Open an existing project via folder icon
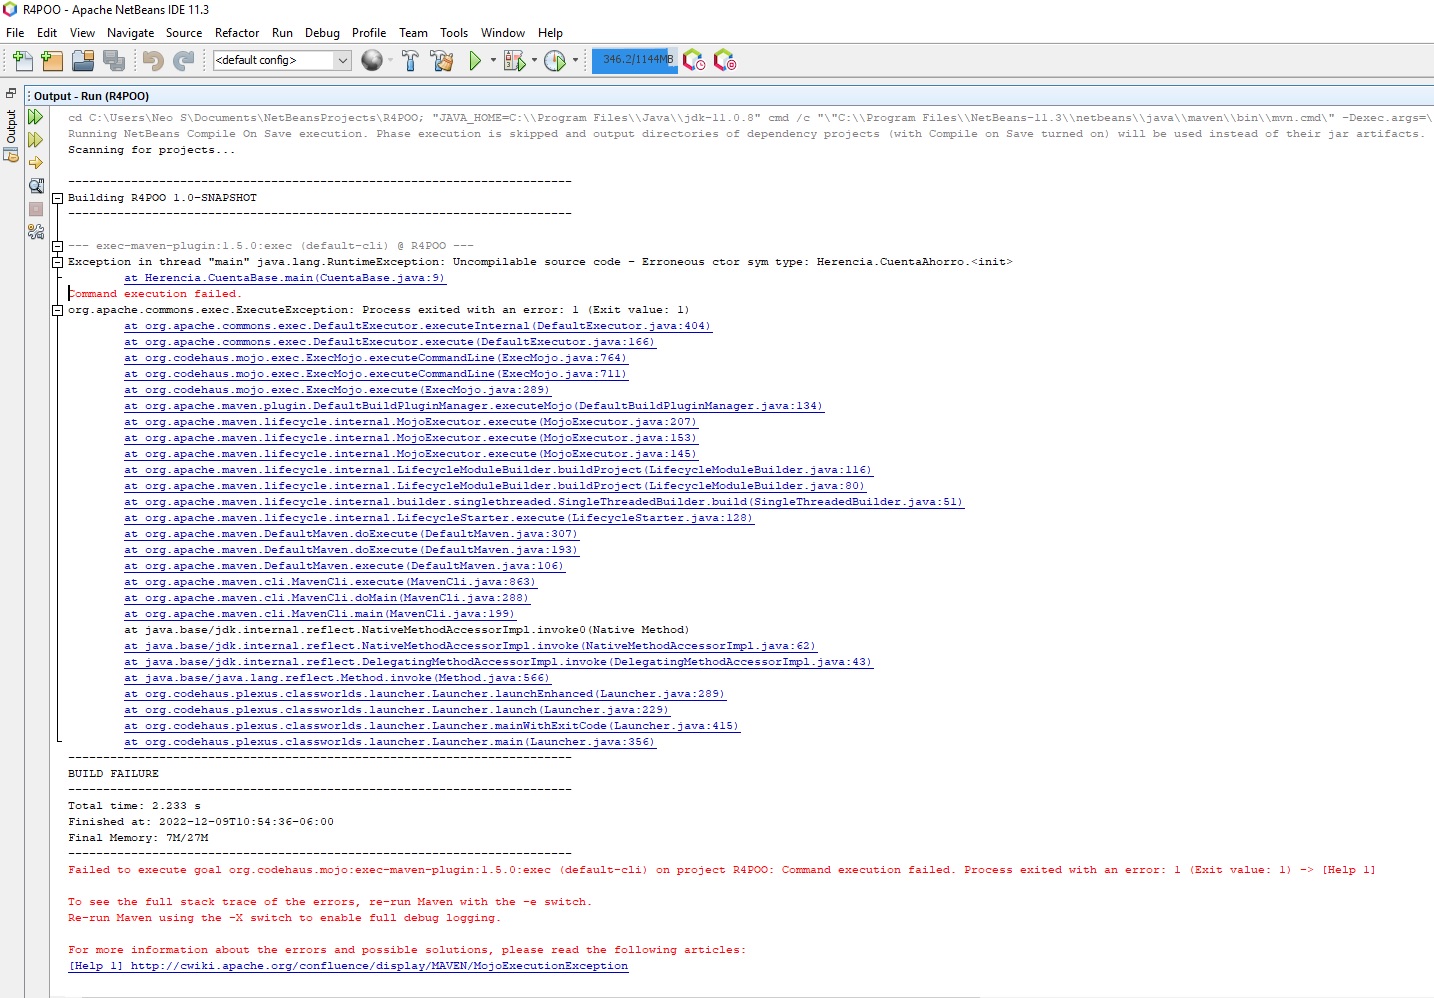 tap(83, 61)
